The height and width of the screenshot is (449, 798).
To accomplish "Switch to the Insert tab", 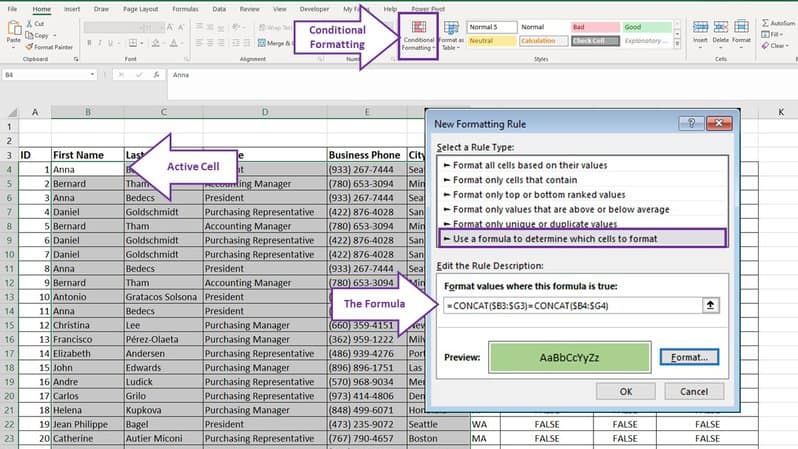I will pos(72,9).
